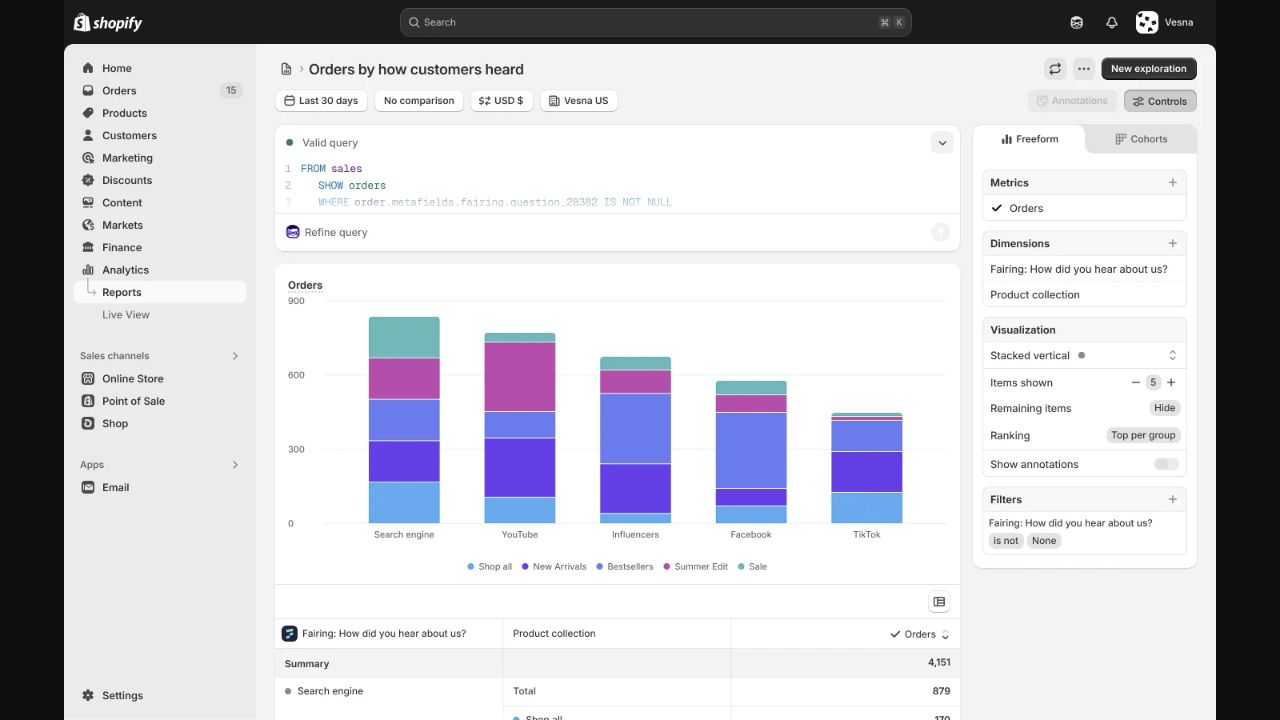Add a dimension with the plus button
Image resolution: width=1280 pixels, height=720 pixels.
click(1173, 243)
